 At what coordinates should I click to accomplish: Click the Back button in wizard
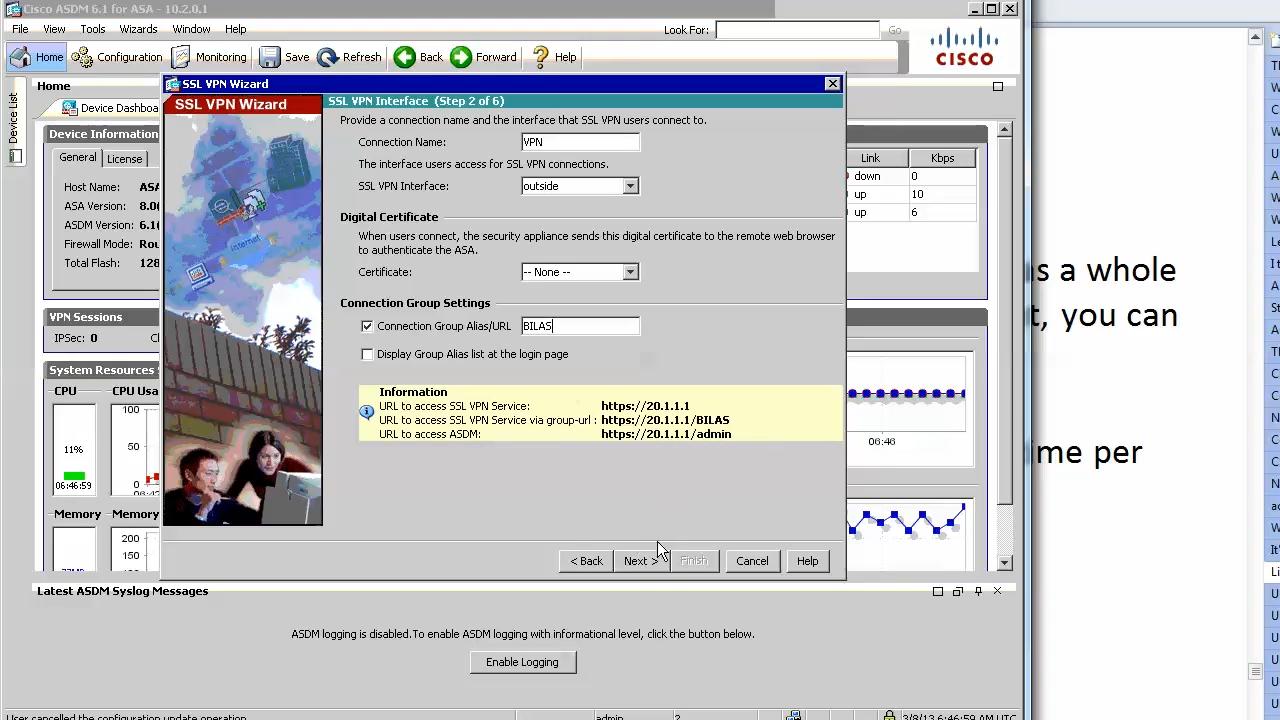point(587,561)
